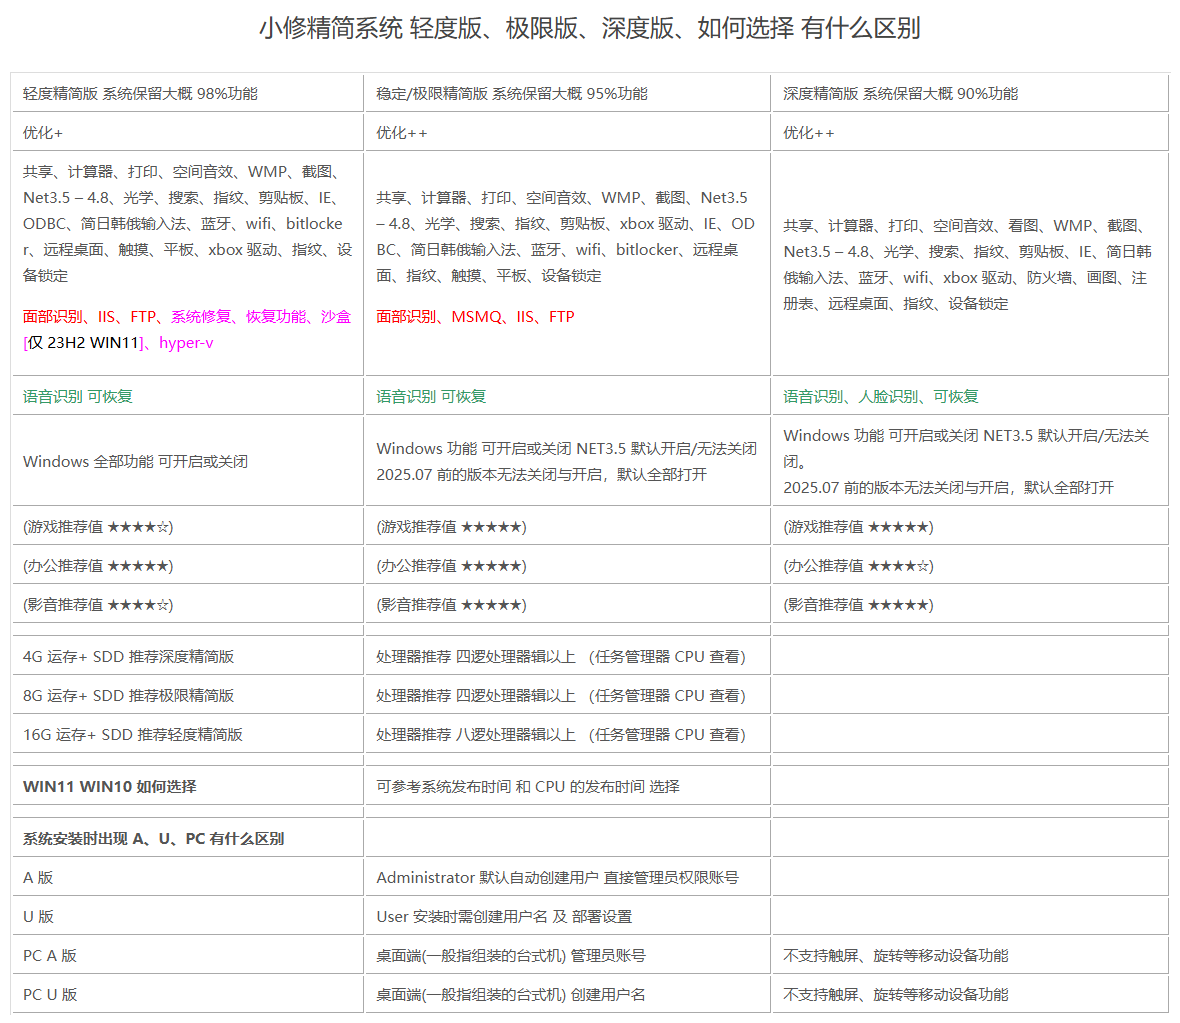This screenshot has width=1180, height=1023.
Task: Click the 16G 运存+ SDD 推荐轻度精简版 cell
Action: coord(132,735)
